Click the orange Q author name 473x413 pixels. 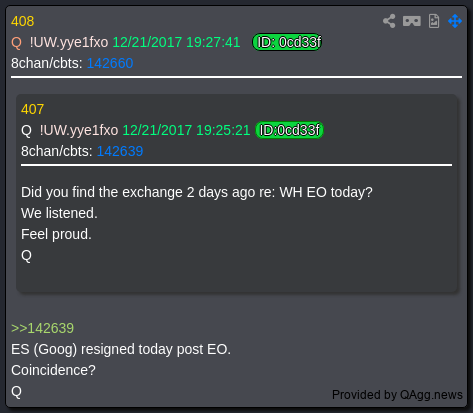click(16, 43)
